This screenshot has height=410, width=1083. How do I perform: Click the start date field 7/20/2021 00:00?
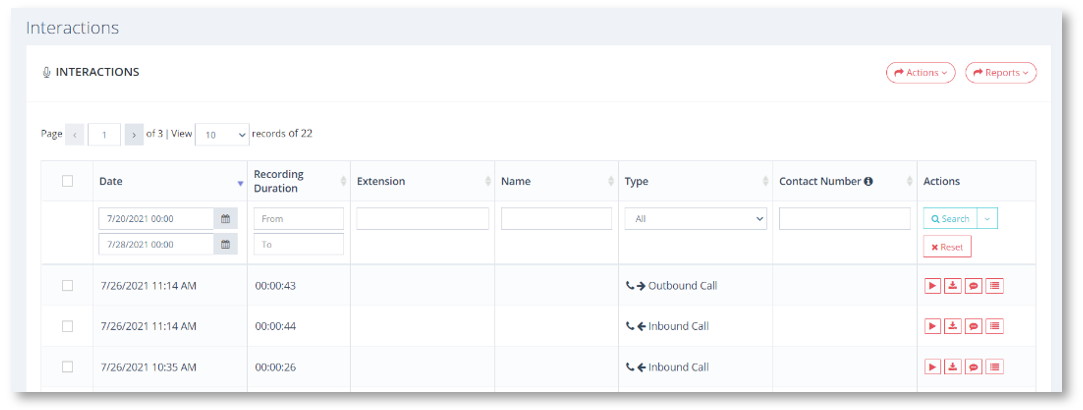point(156,219)
